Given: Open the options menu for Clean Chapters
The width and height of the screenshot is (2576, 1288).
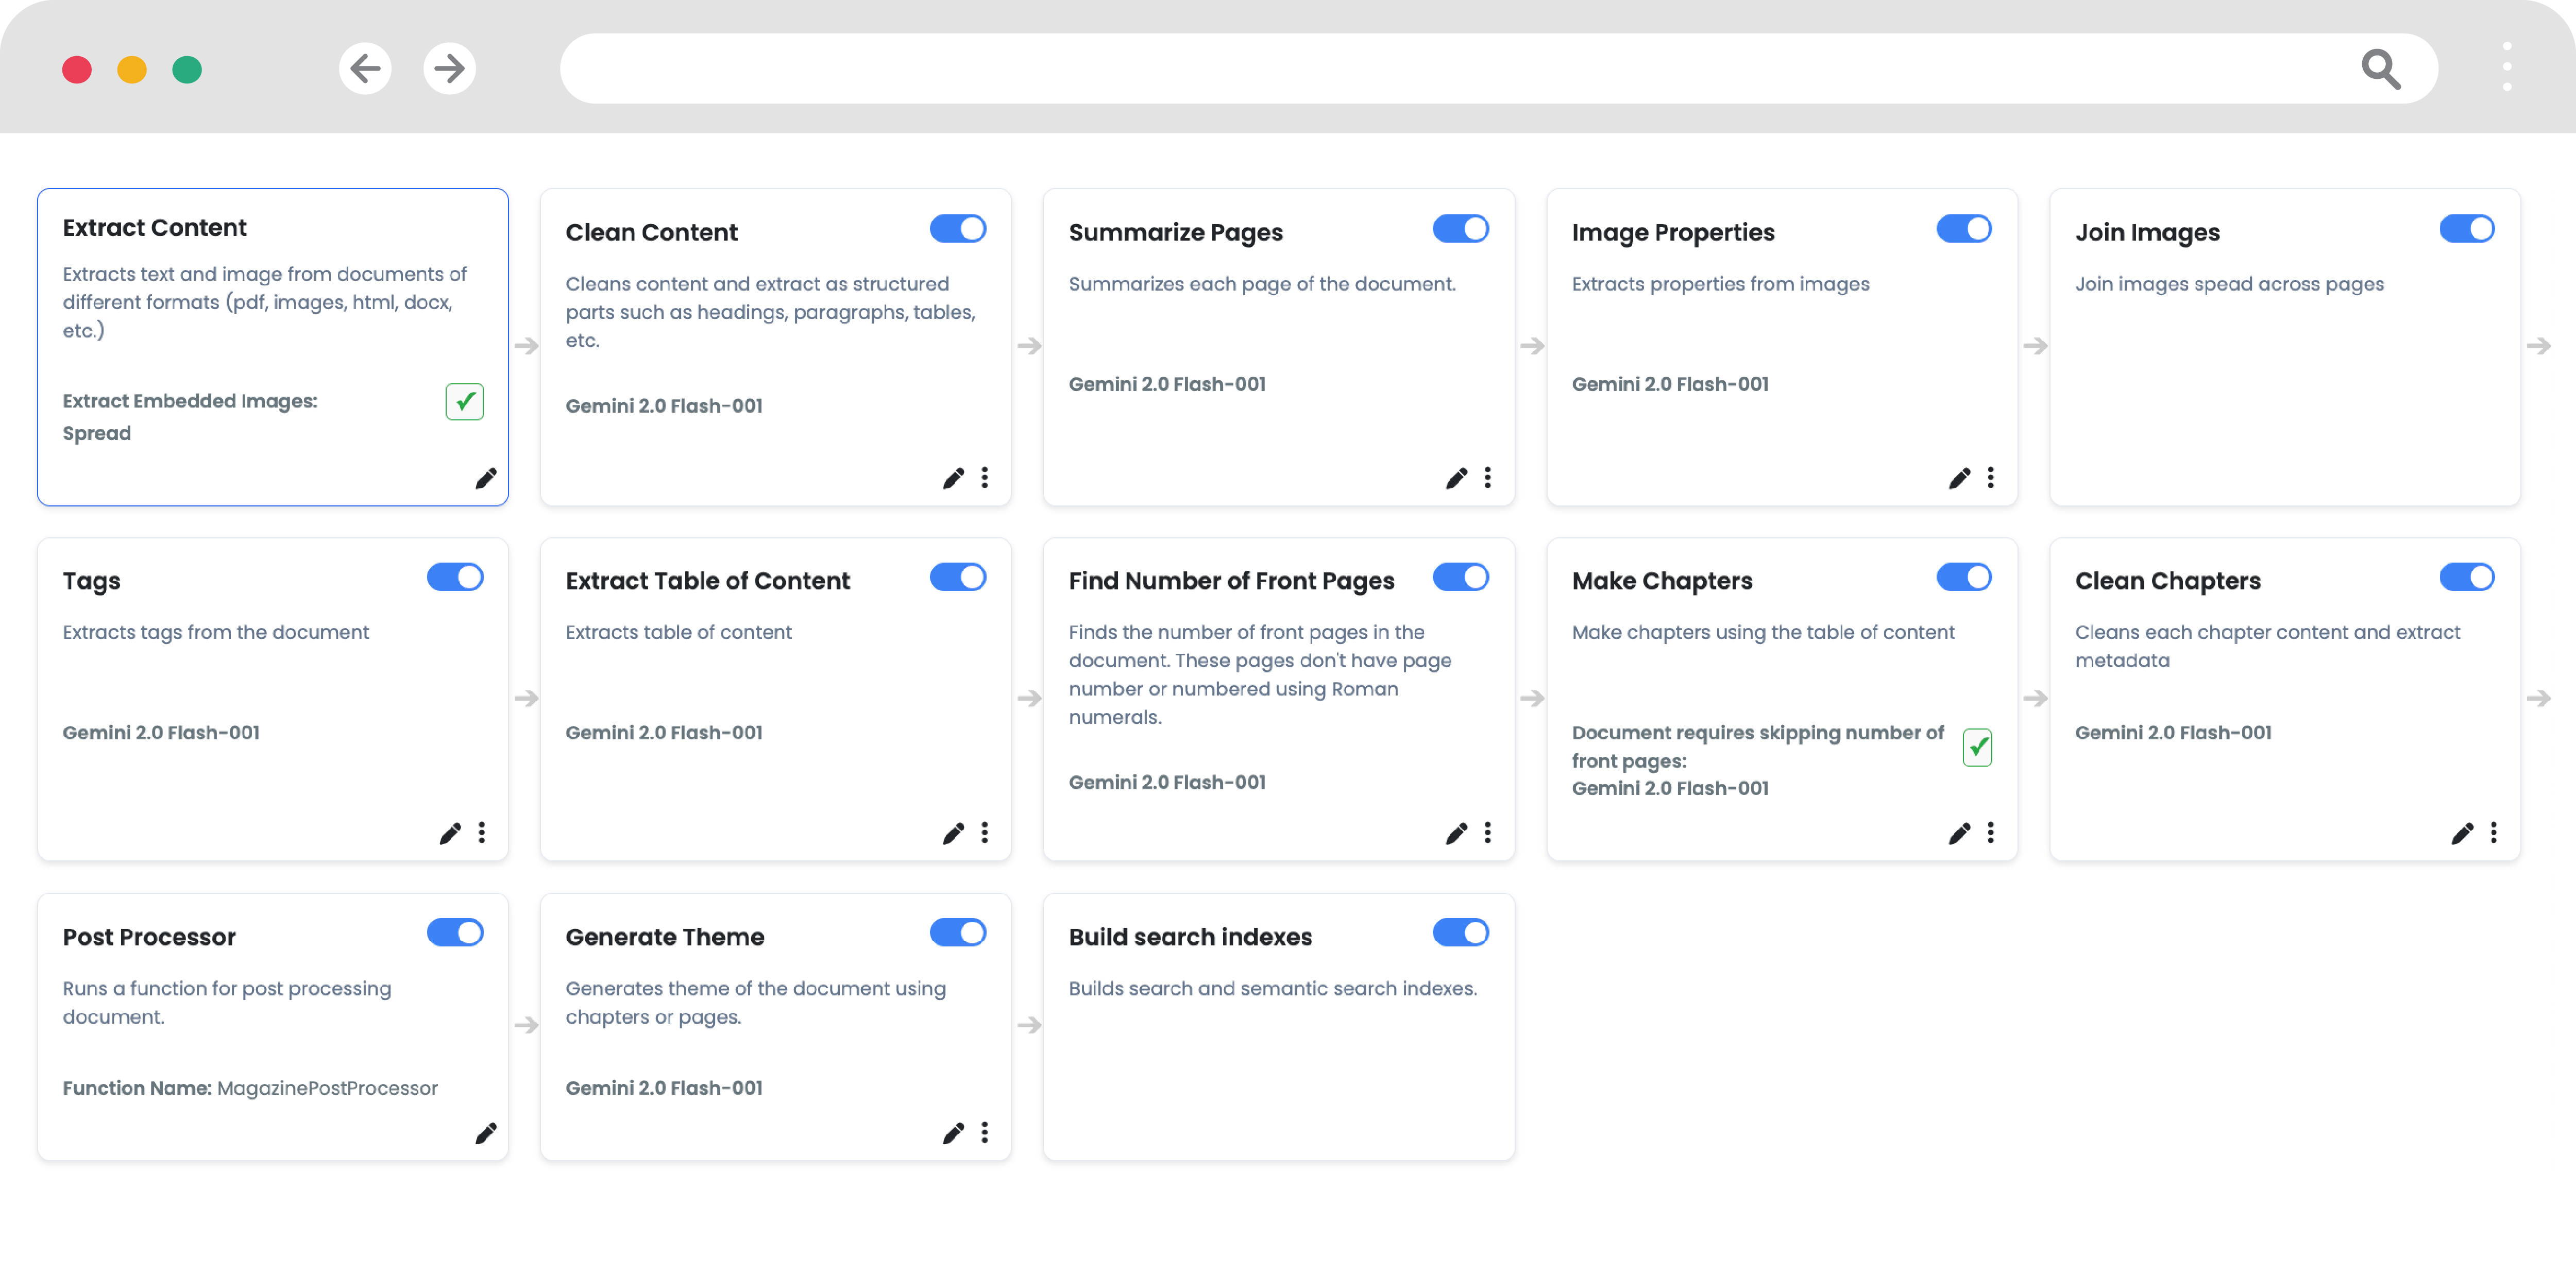Looking at the screenshot, I should [2494, 833].
